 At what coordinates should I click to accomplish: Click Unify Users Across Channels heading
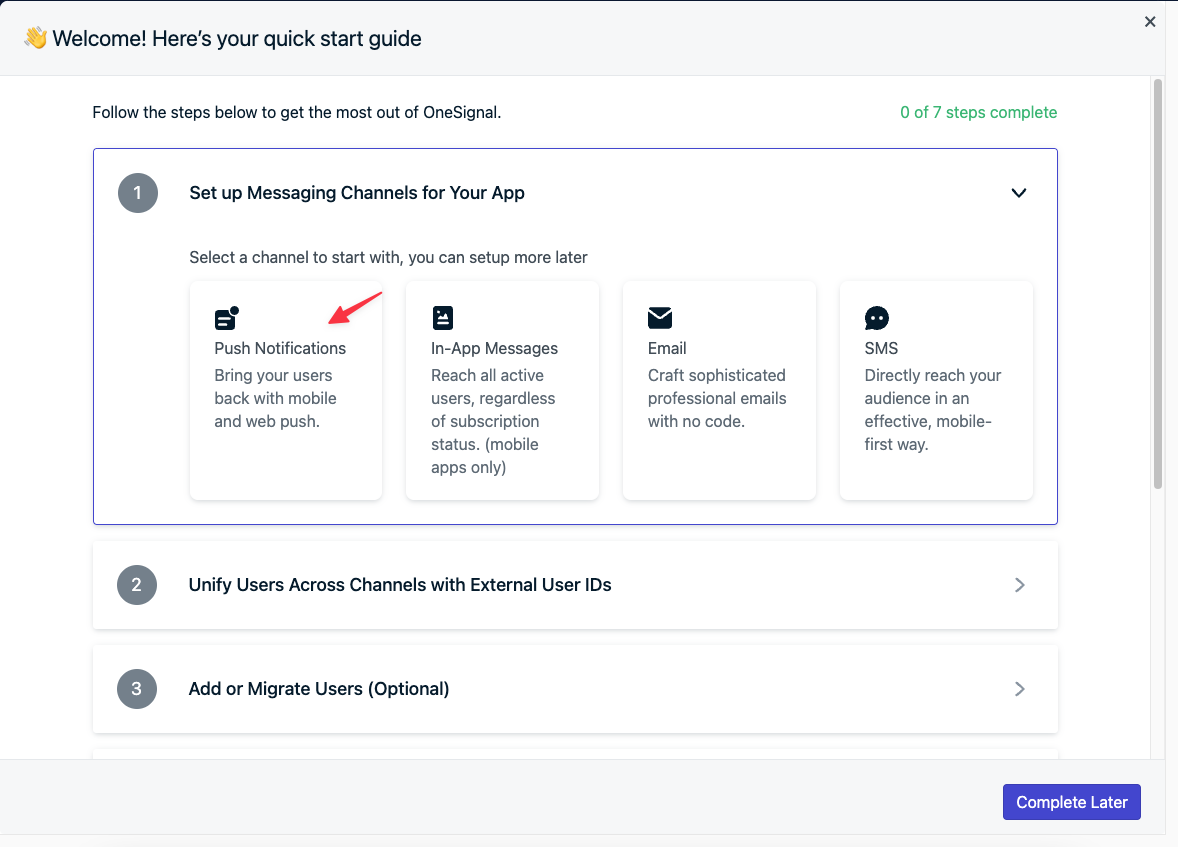[400, 585]
